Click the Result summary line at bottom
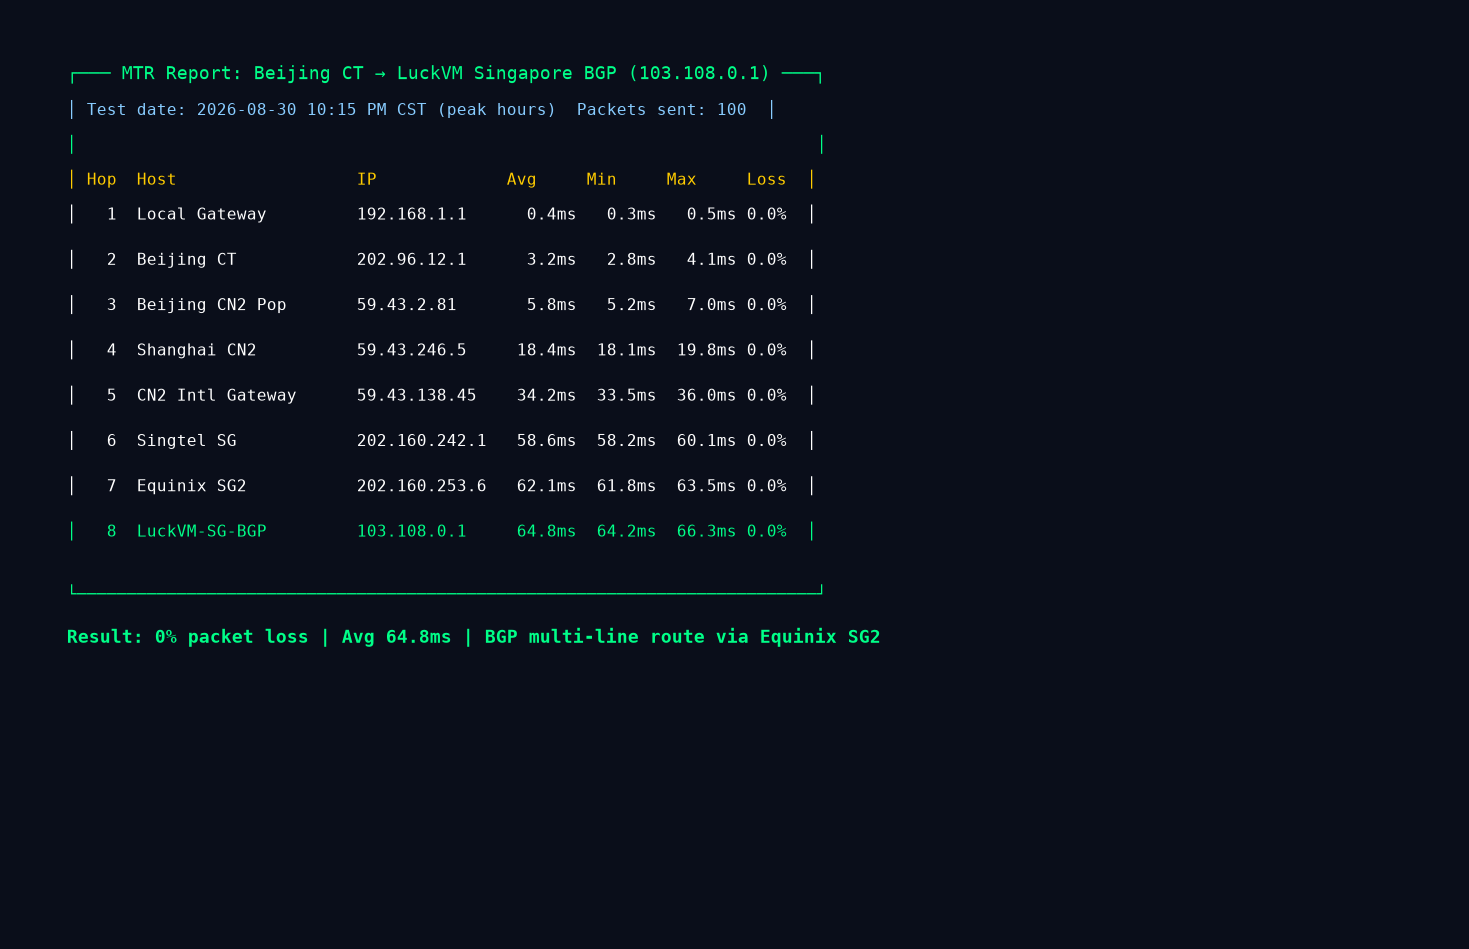The width and height of the screenshot is (1469, 949). pos(474,637)
